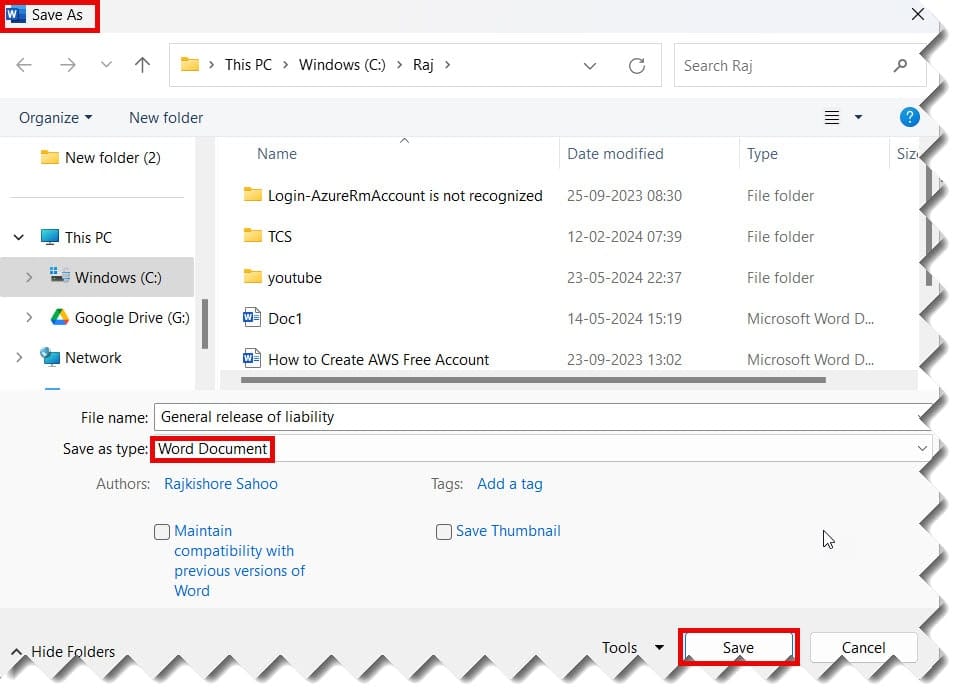
Task: Click the Cancel button
Action: (x=863, y=647)
